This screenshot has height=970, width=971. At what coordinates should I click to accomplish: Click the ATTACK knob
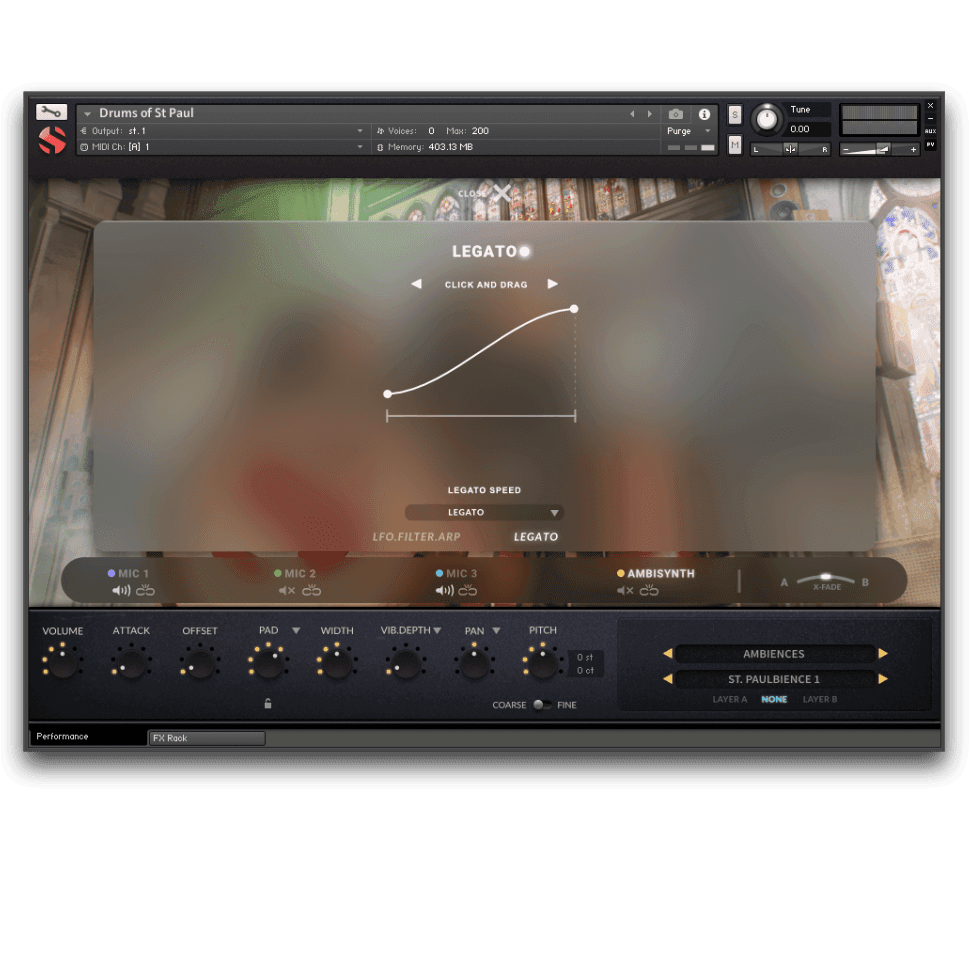[x=131, y=662]
